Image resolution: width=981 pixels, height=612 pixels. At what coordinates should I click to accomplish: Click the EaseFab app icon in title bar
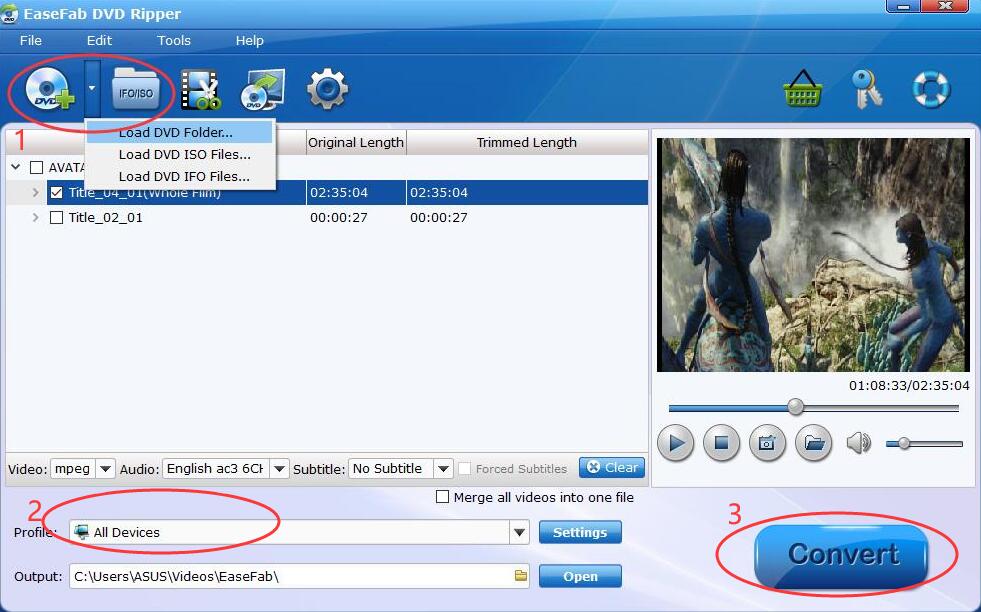(9, 14)
